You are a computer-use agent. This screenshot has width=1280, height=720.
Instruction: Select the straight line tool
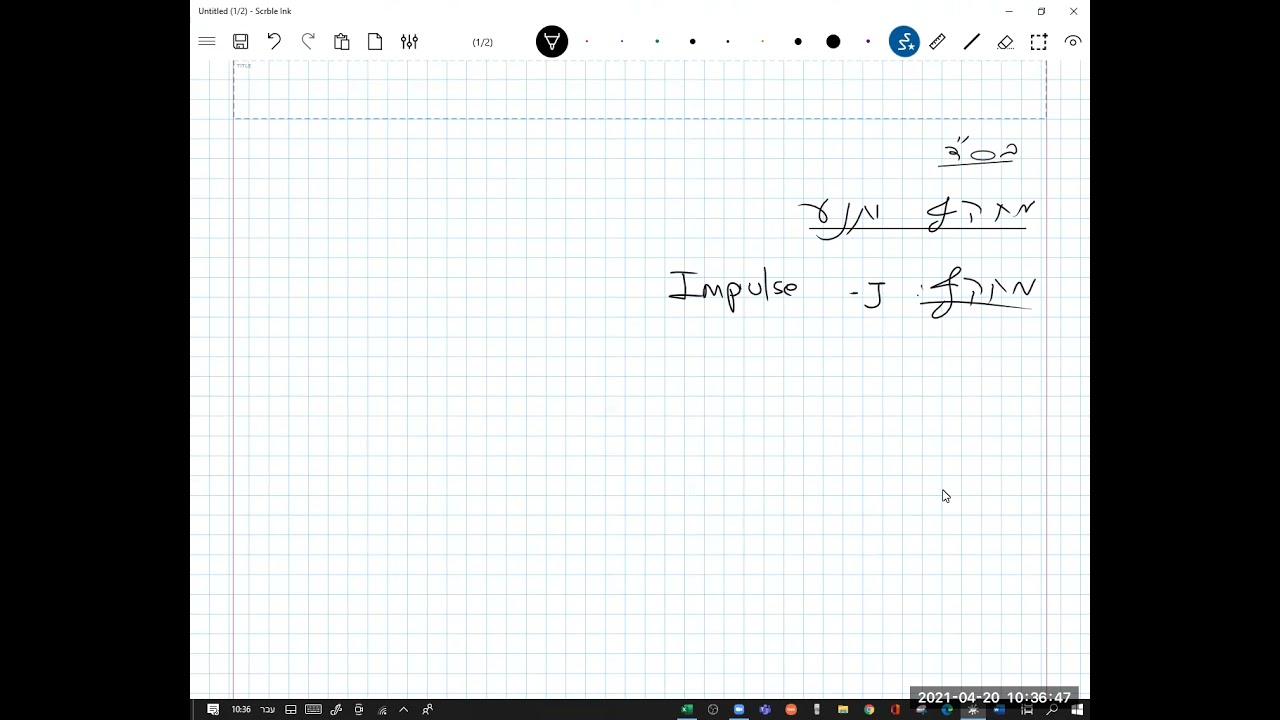tap(971, 42)
